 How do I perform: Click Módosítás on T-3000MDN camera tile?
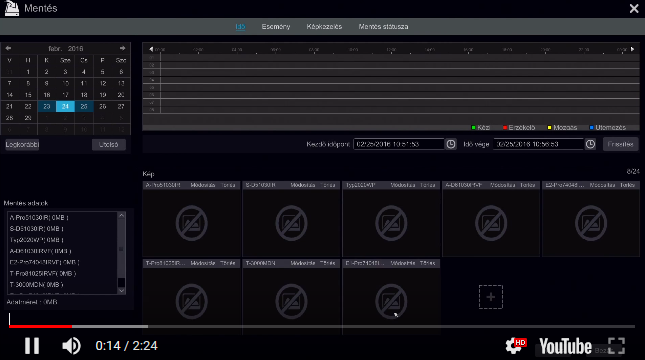[x=303, y=263]
